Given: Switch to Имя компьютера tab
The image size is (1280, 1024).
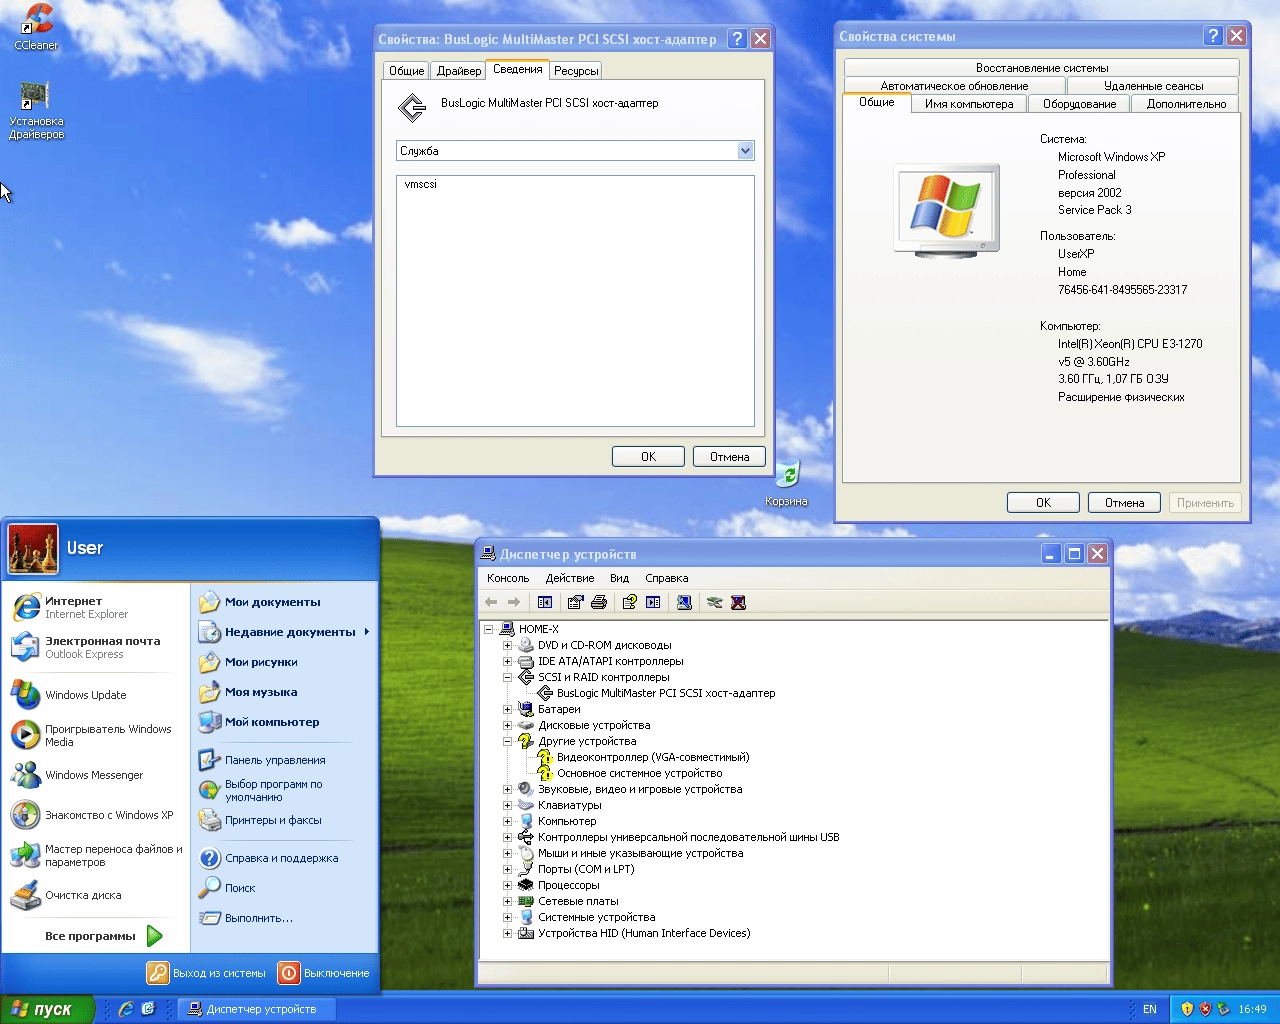Looking at the screenshot, I should 969,104.
